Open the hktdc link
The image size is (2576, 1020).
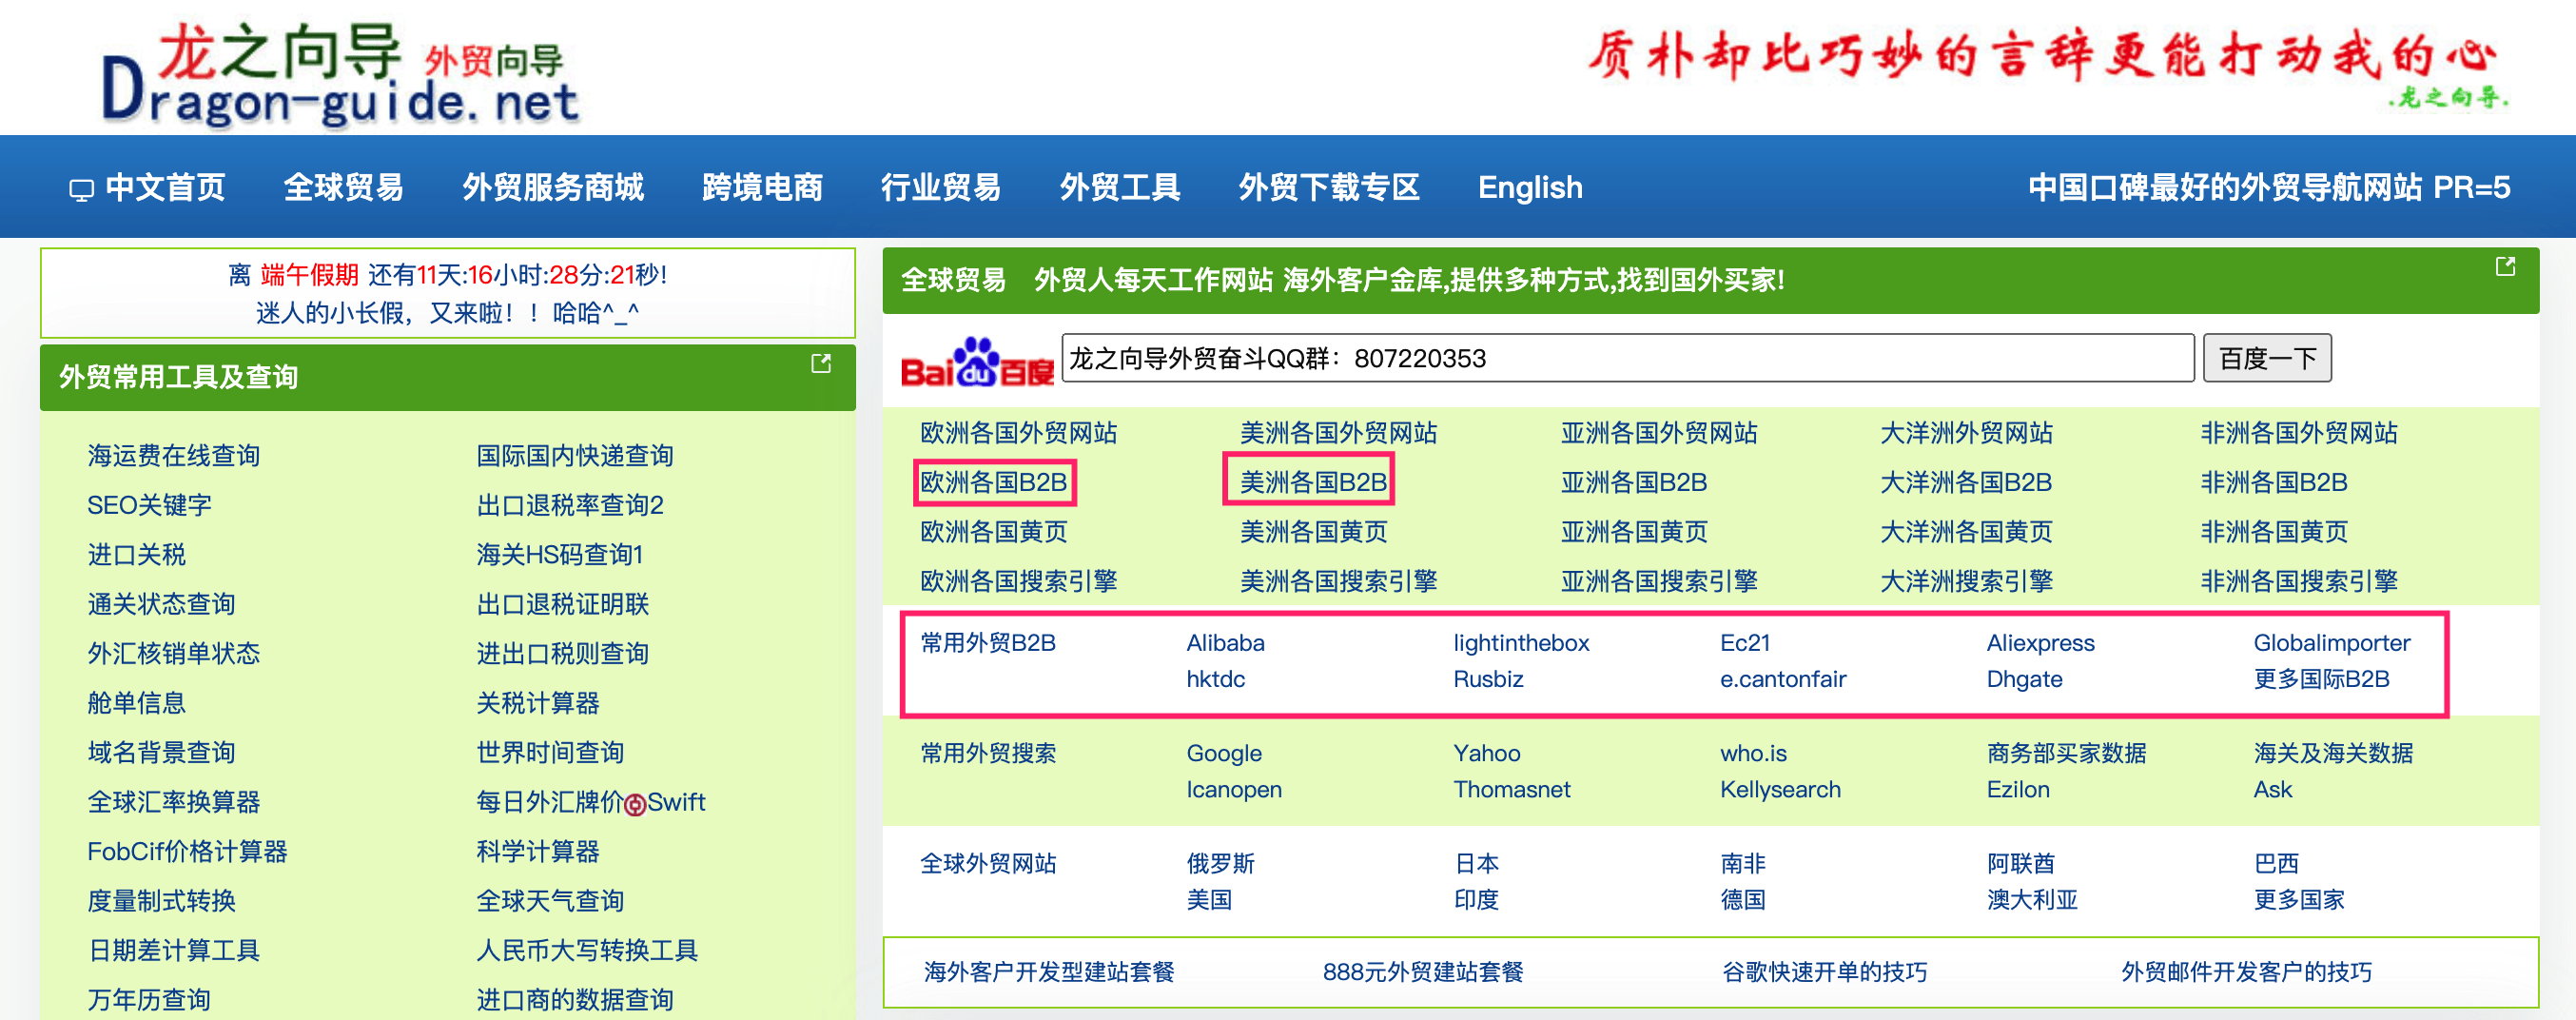[1216, 679]
